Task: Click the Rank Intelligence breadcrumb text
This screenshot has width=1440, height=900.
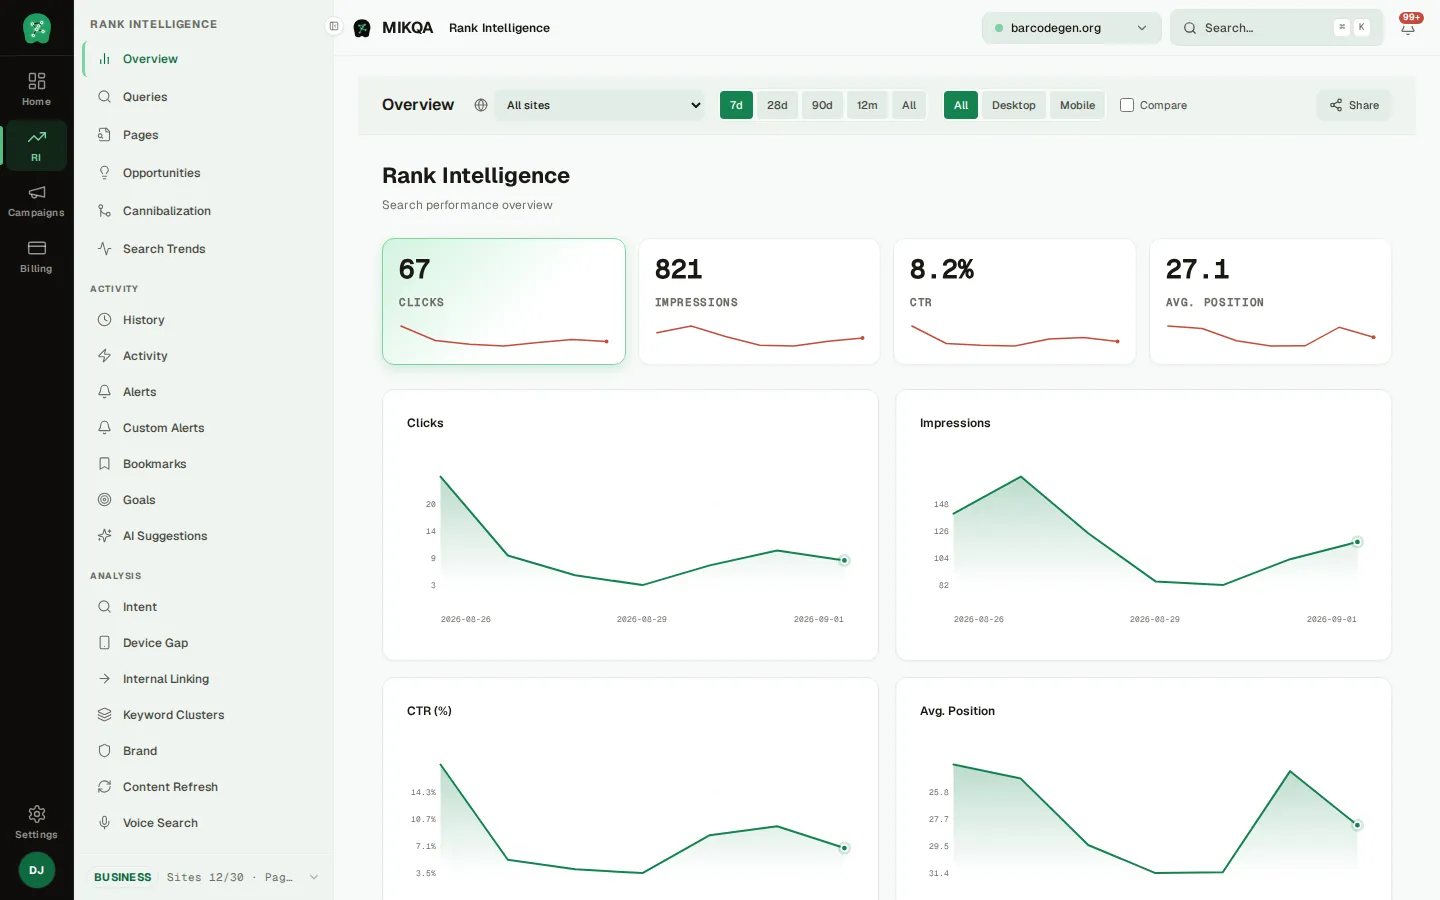Action: (x=499, y=28)
